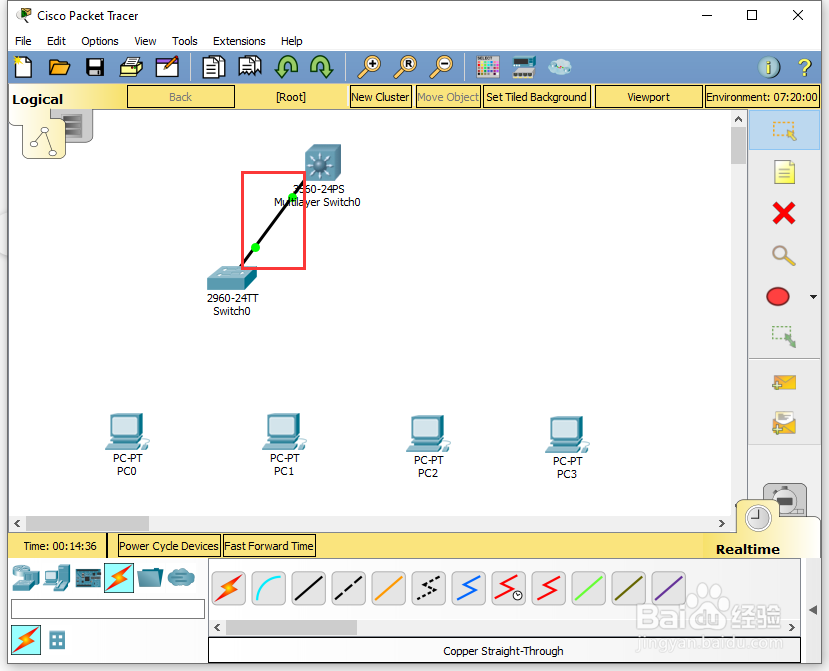Image resolution: width=829 pixels, height=671 pixels.
Task: Click the New Cluster button
Action: click(x=381, y=97)
